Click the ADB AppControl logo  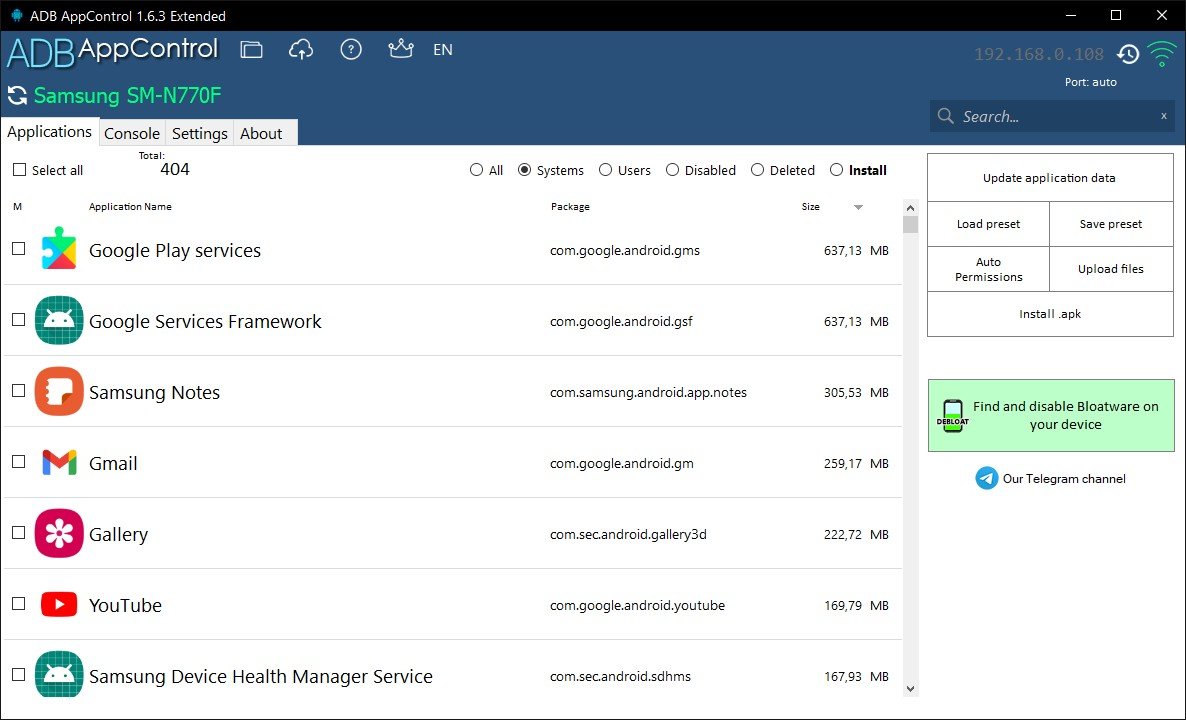tap(113, 51)
